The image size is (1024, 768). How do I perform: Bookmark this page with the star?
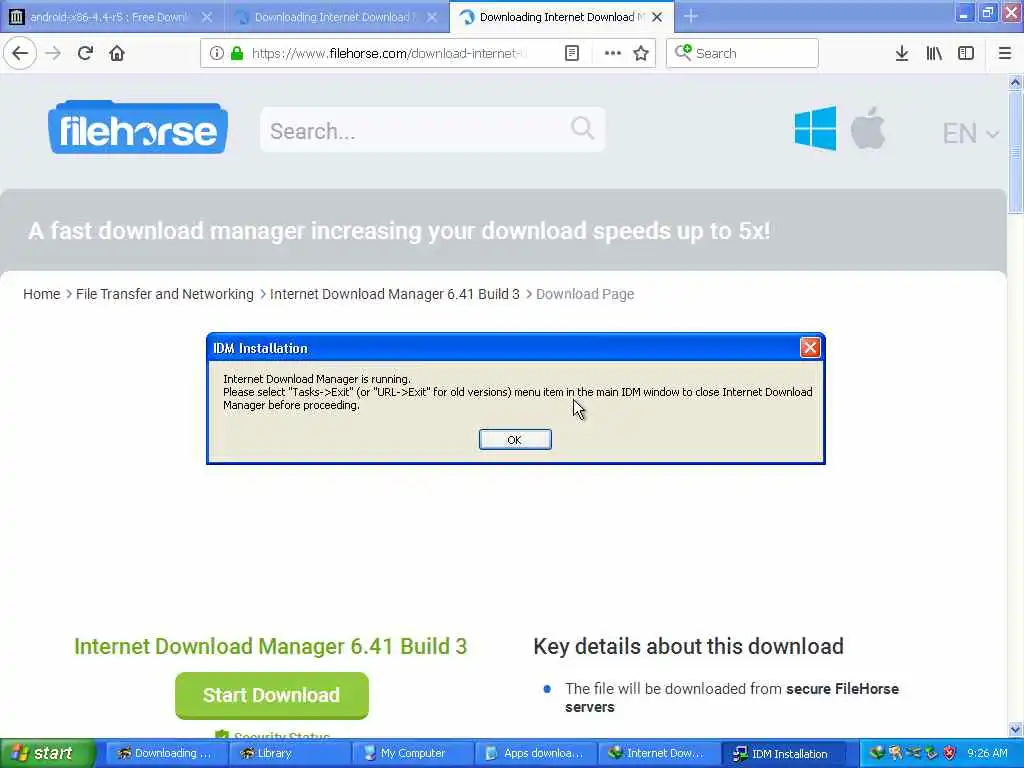[641, 53]
